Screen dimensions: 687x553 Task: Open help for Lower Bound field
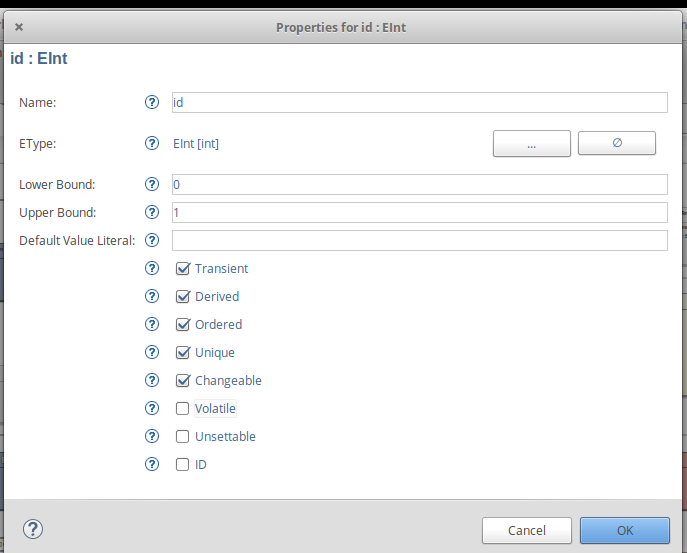(152, 184)
